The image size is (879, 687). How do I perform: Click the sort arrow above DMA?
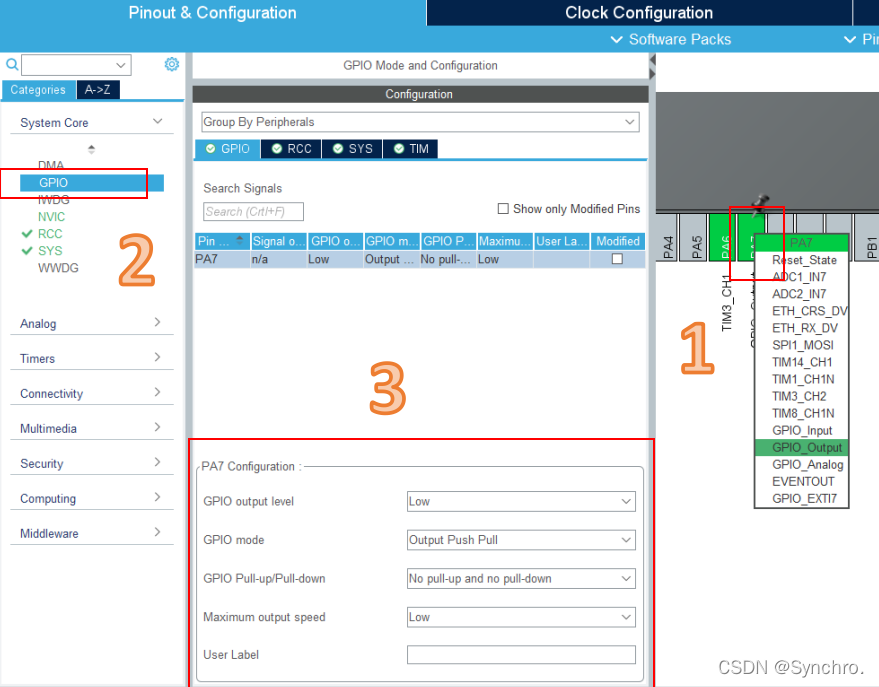91,149
